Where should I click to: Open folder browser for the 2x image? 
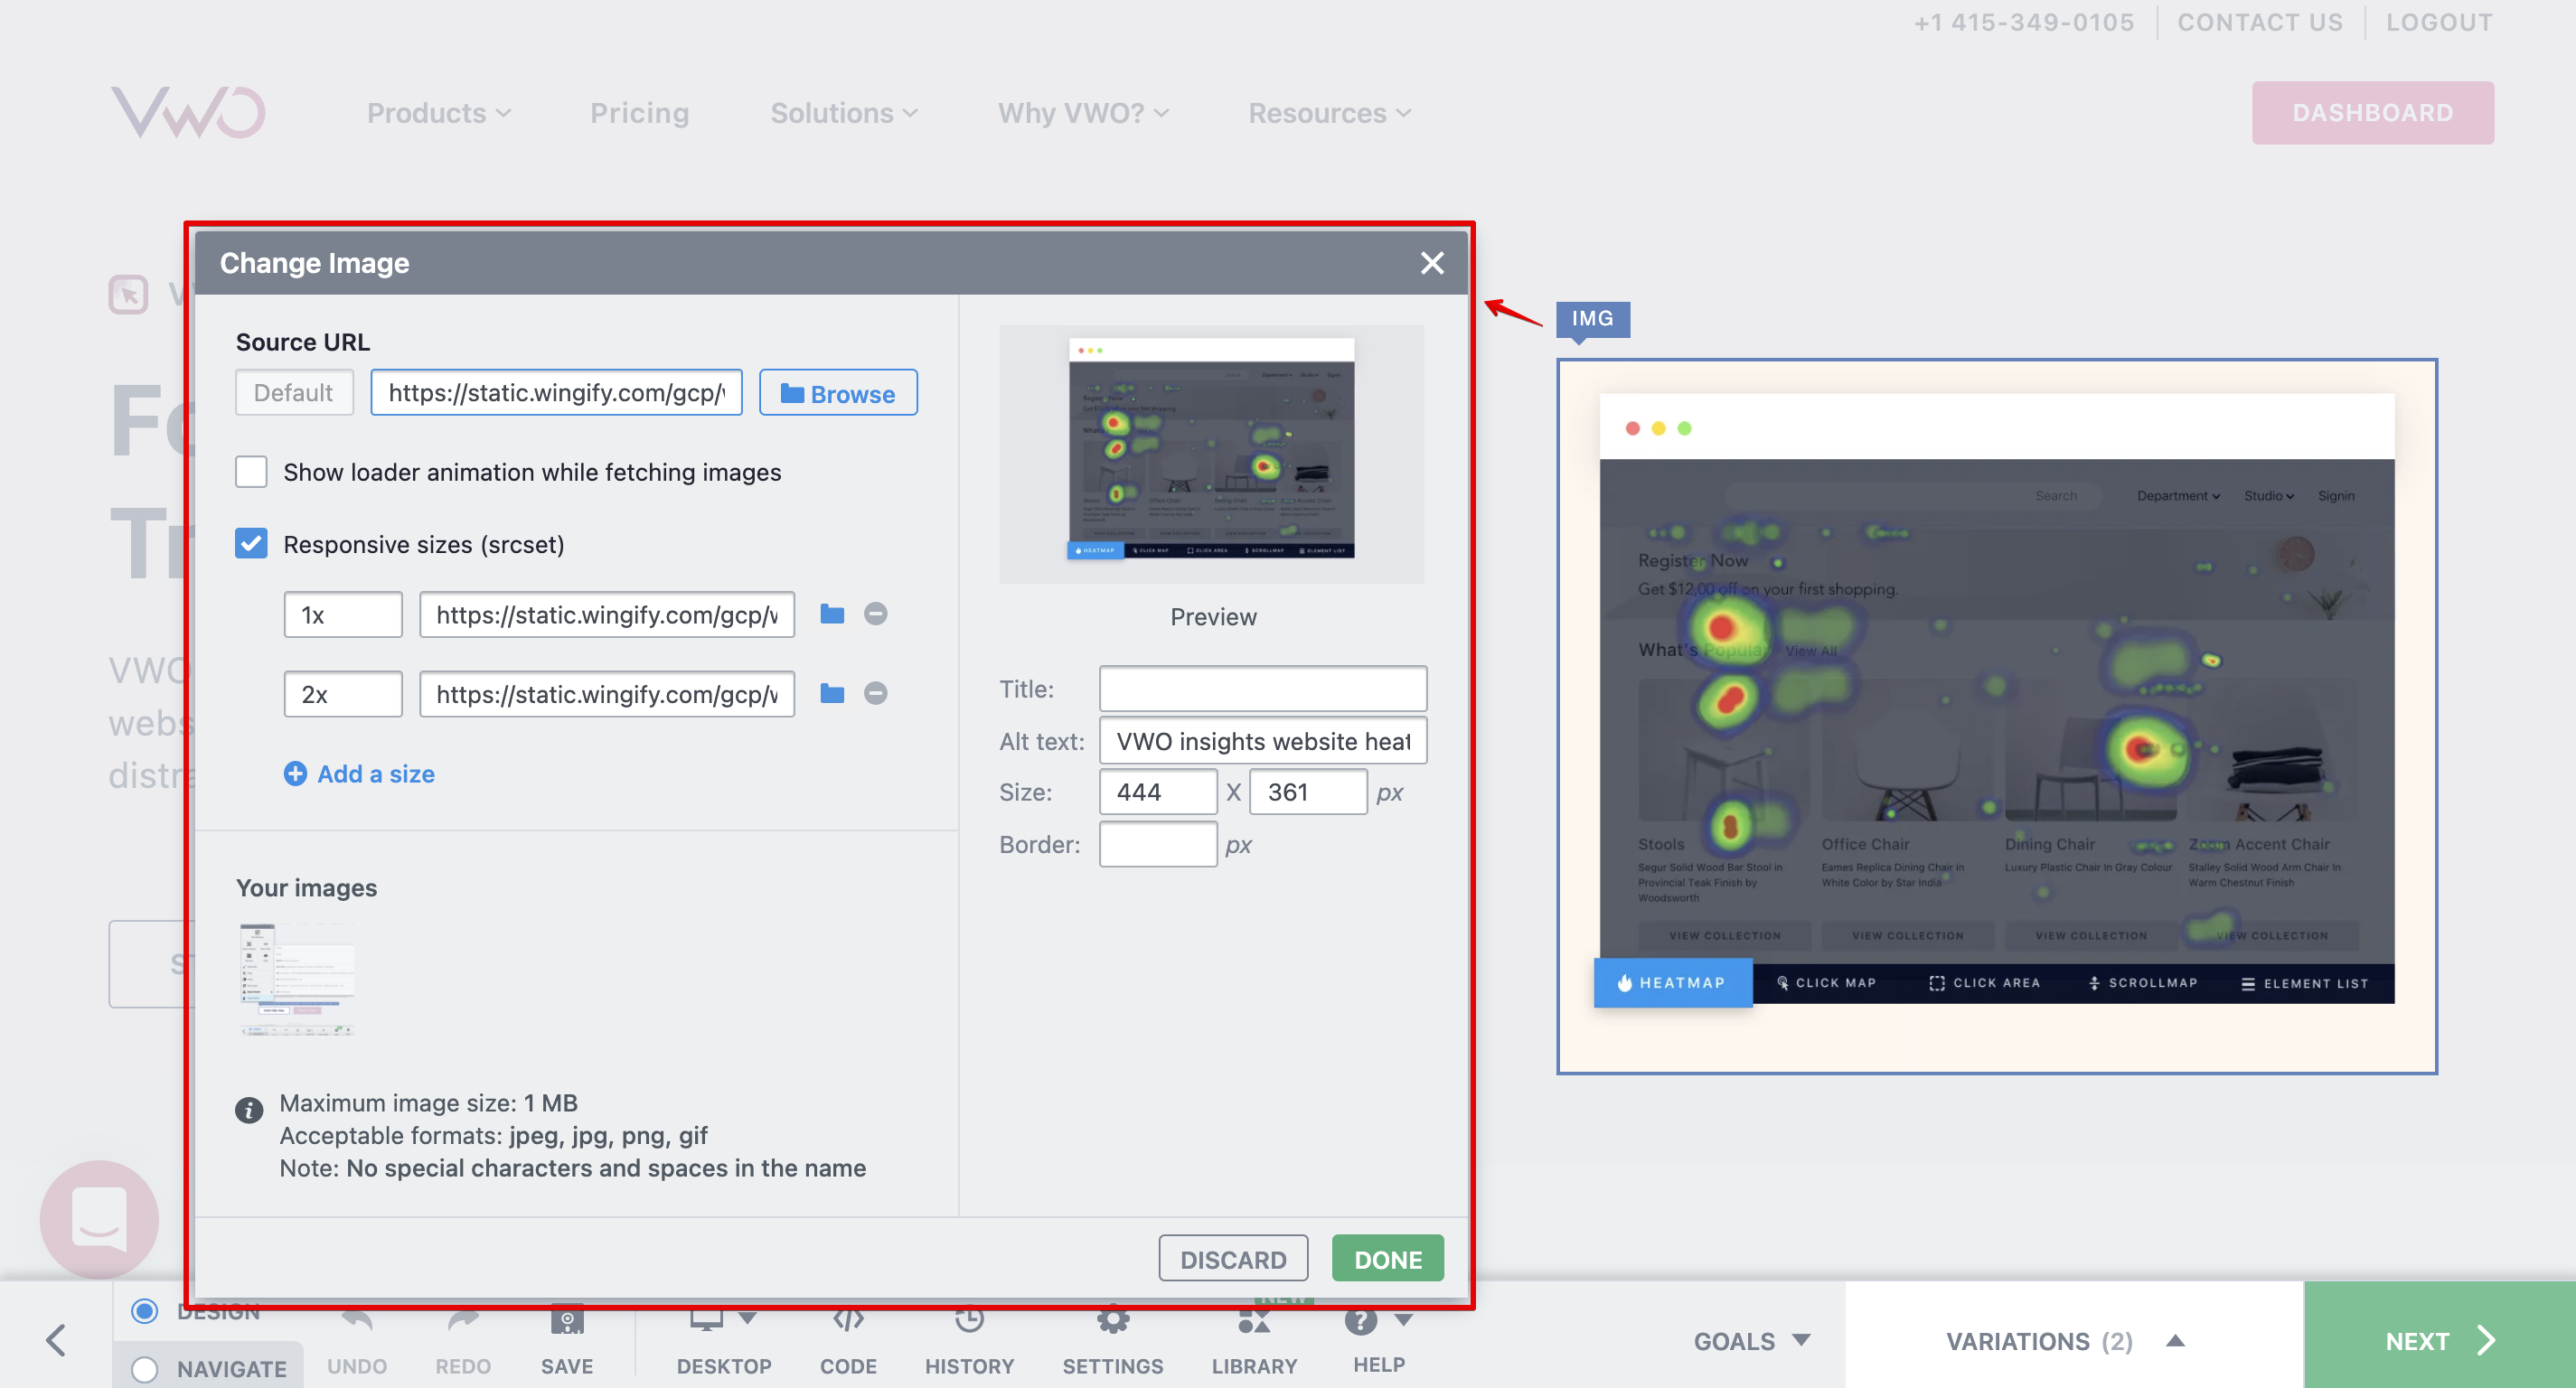click(x=832, y=693)
